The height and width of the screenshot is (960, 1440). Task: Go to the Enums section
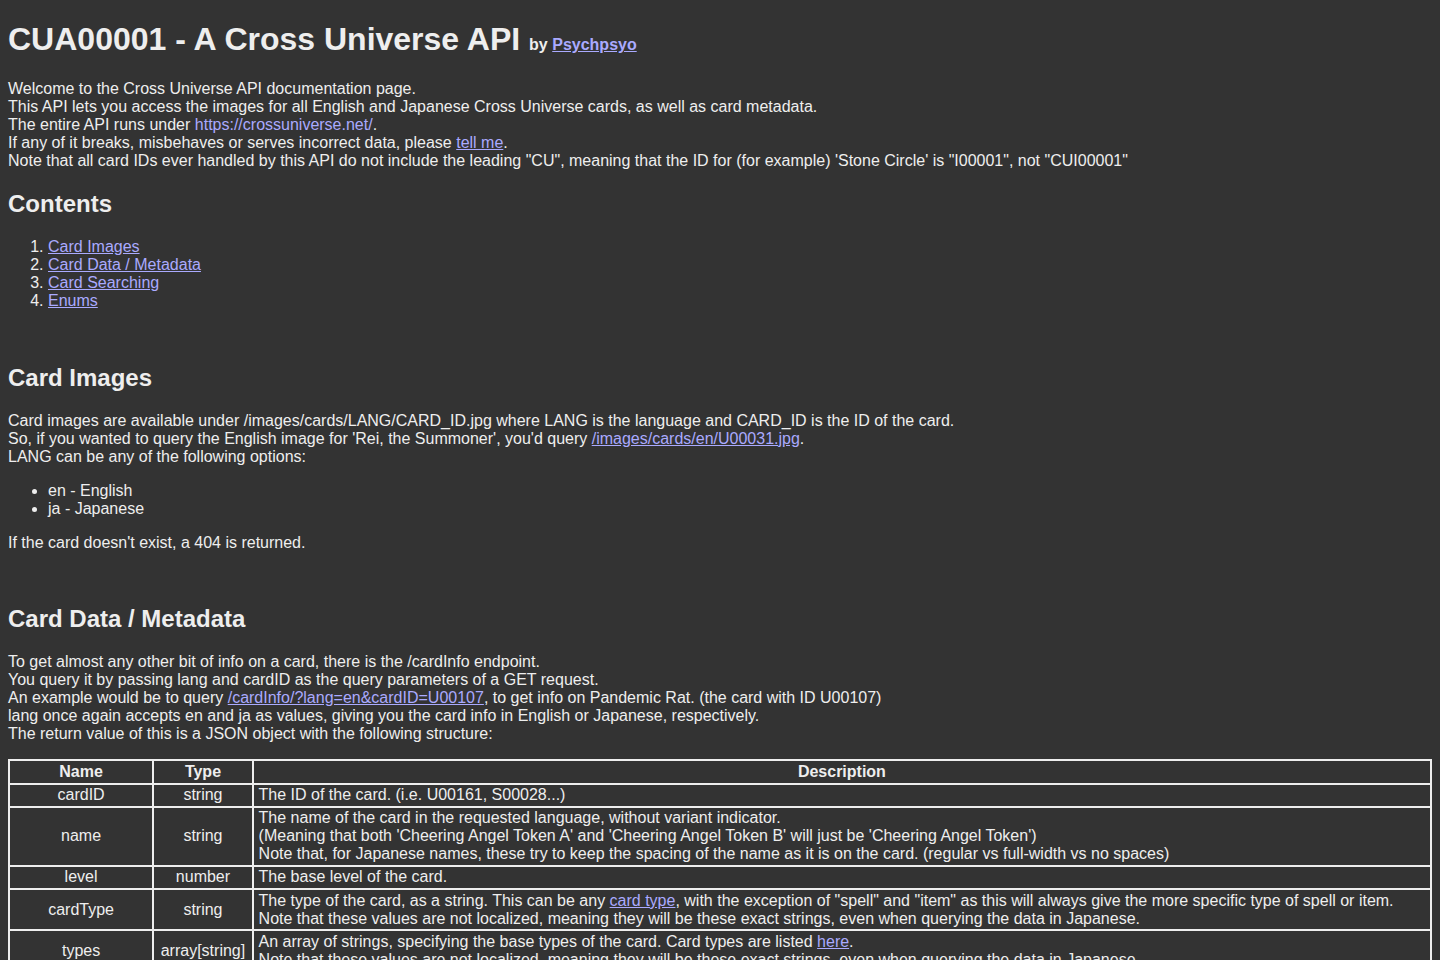pos(72,300)
